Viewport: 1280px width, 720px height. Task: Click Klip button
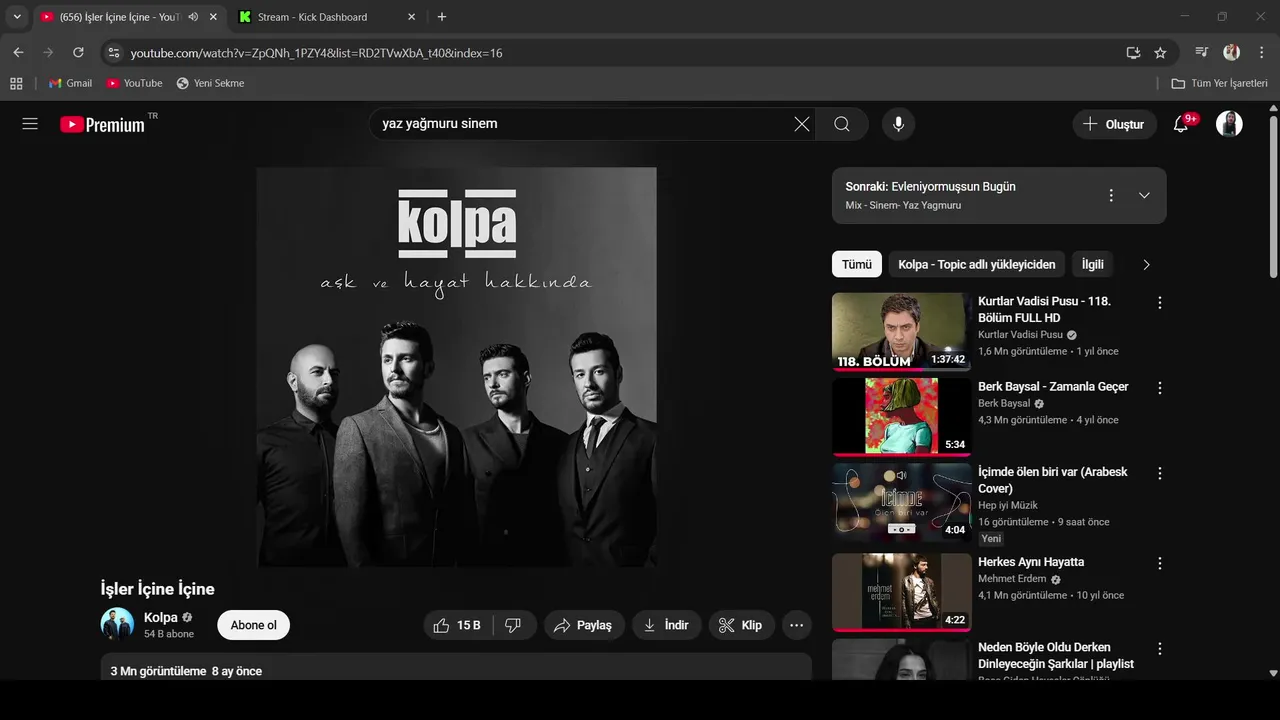[741, 625]
